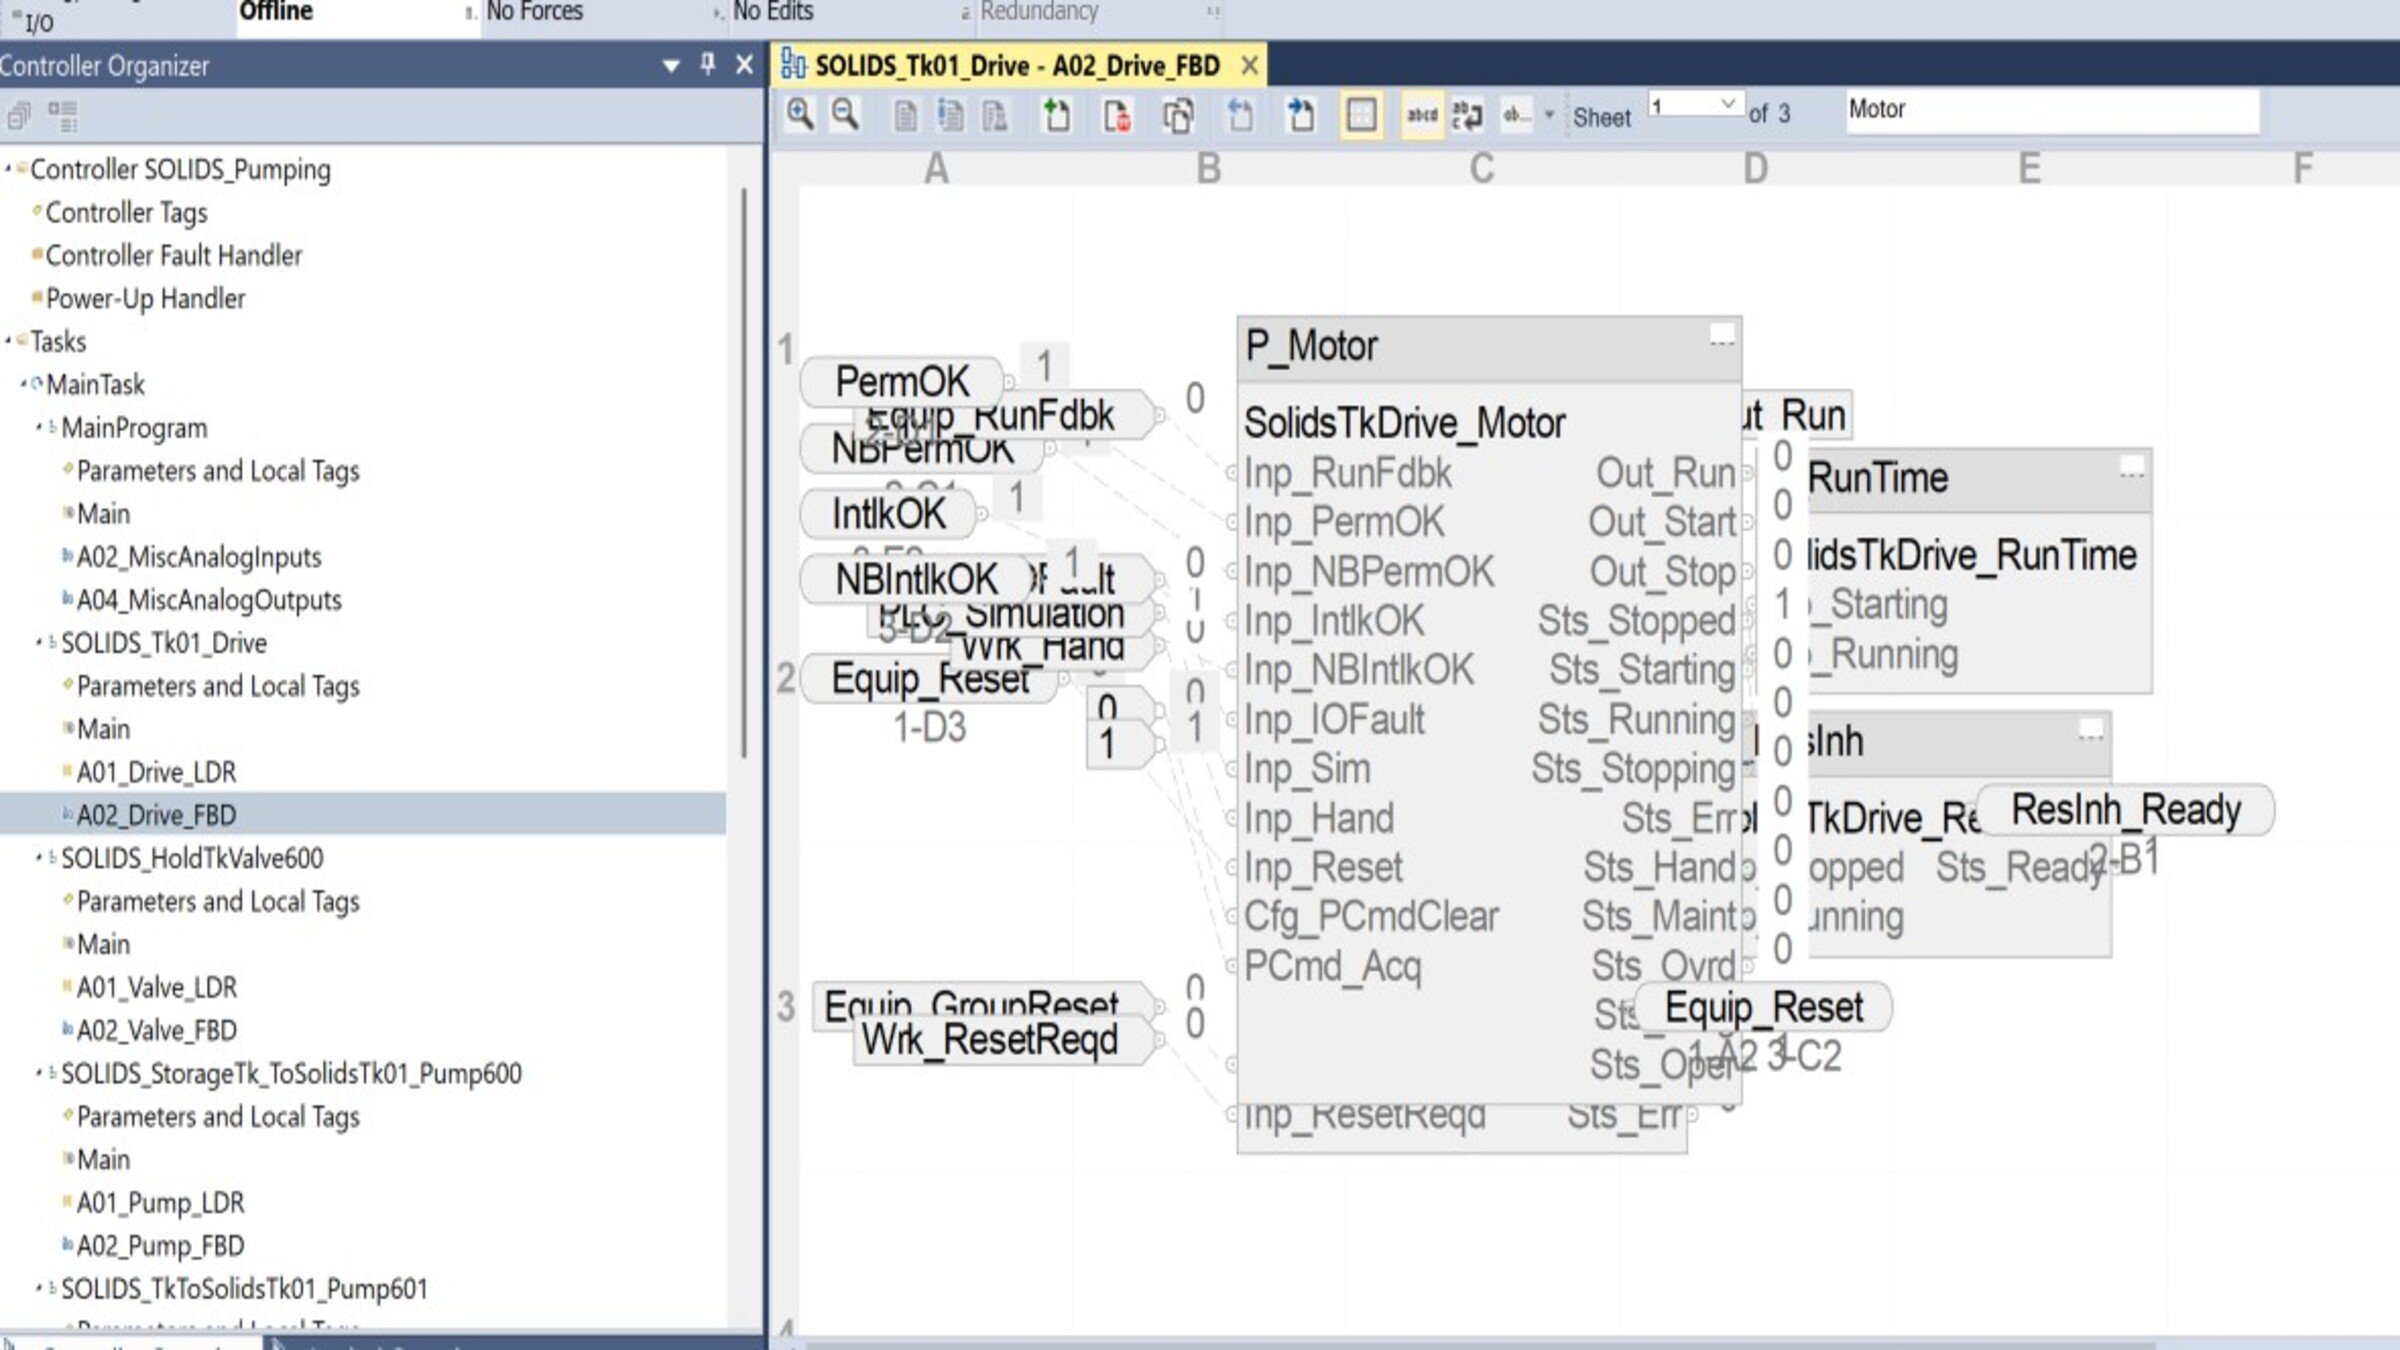The image size is (2400, 1350).
Task: Collapse the SOLIDS_StorageTk_ToSolidsTk01_Pump600 node
Action: click(x=39, y=1073)
